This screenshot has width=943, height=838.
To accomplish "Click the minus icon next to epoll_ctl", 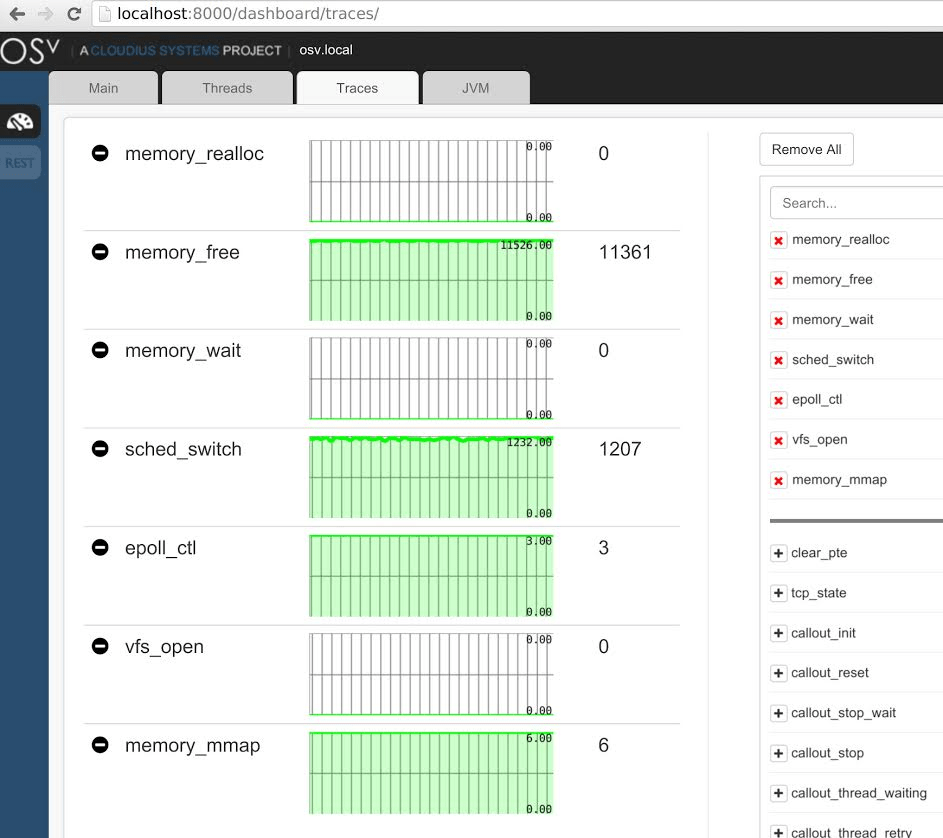I will click(100, 547).
